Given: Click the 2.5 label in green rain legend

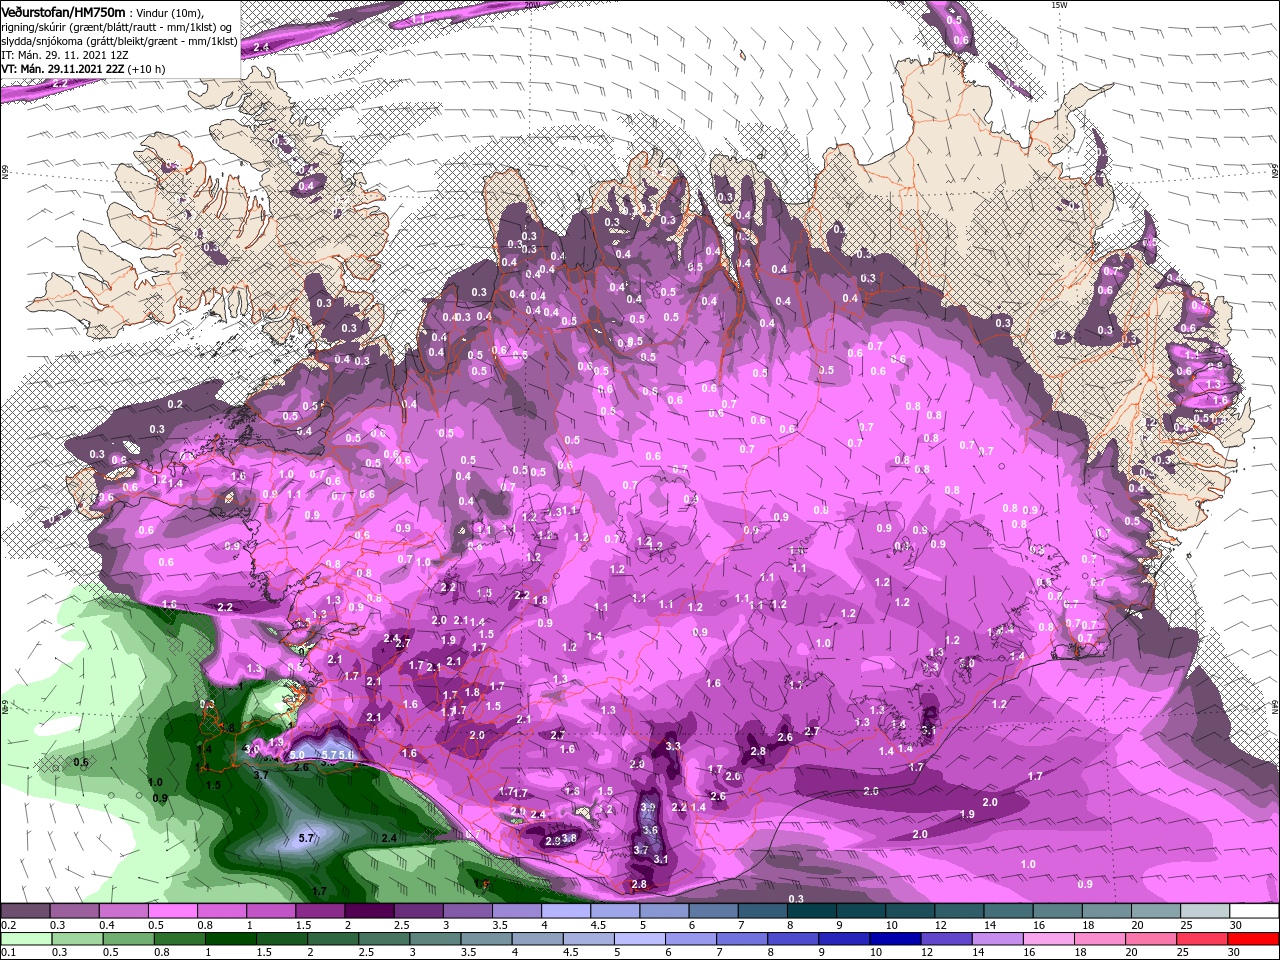Looking at the screenshot, I should pyautogui.click(x=366, y=953).
